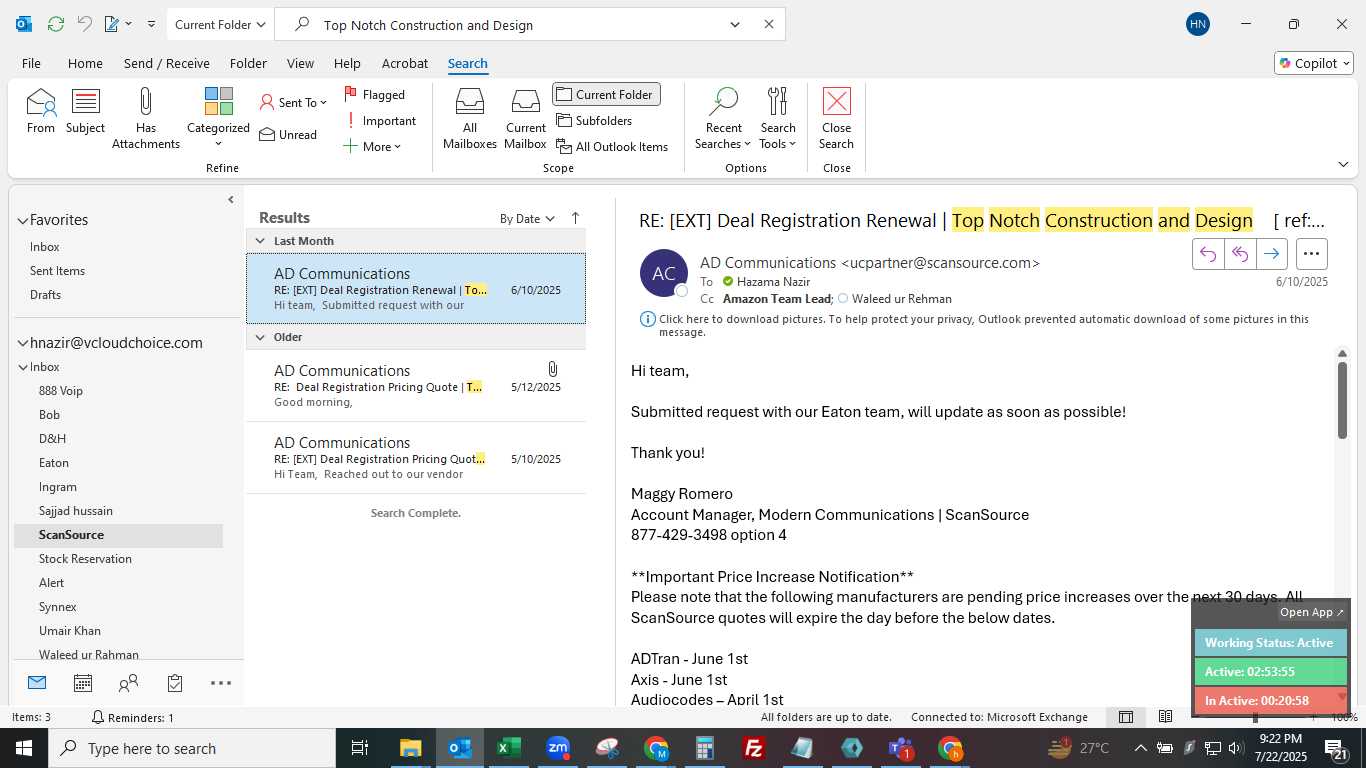Click Reminders: 1 in status bar

[x=132, y=717]
